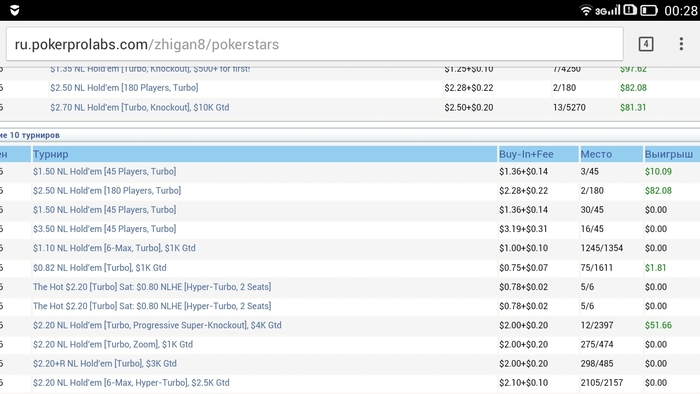Viewport: 700px width, 394px height.
Task: Tap the 3G signal strength icon
Action: tap(608, 10)
